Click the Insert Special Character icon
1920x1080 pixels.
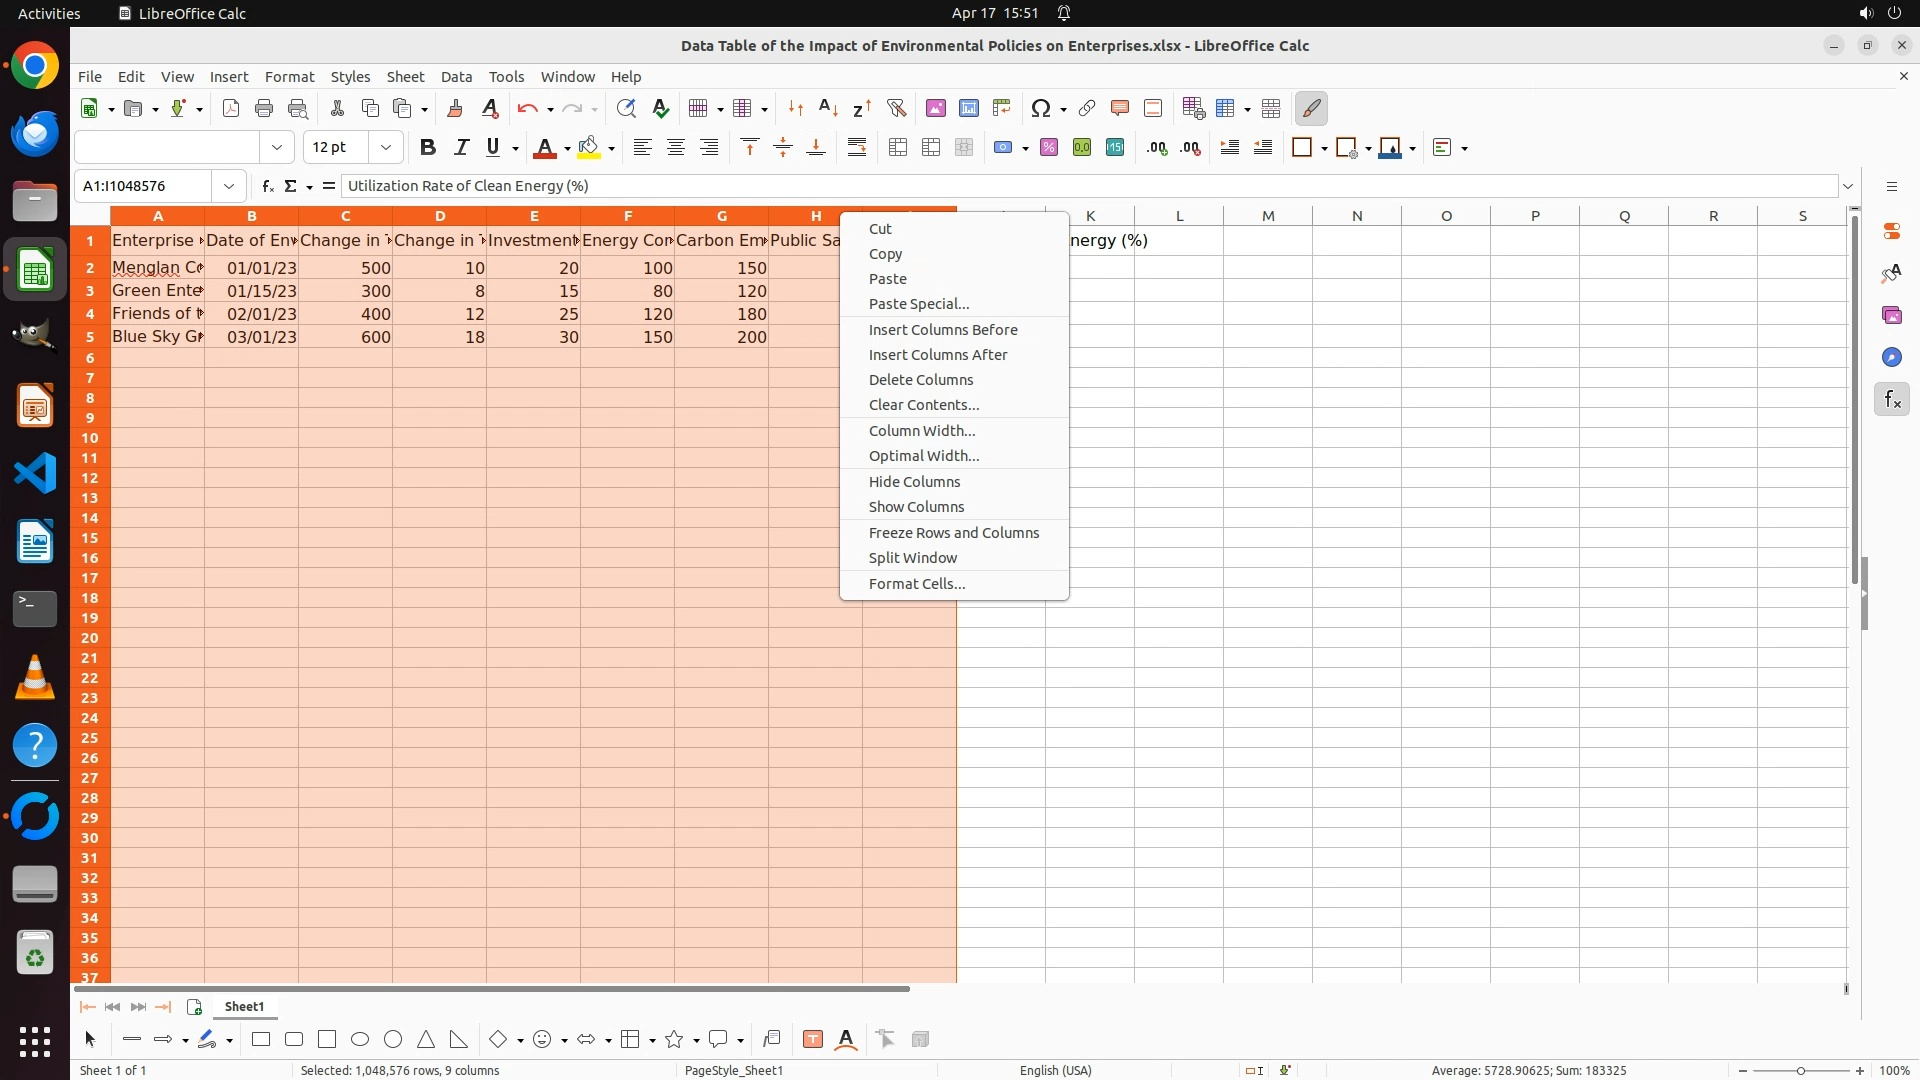click(x=1040, y=108)
